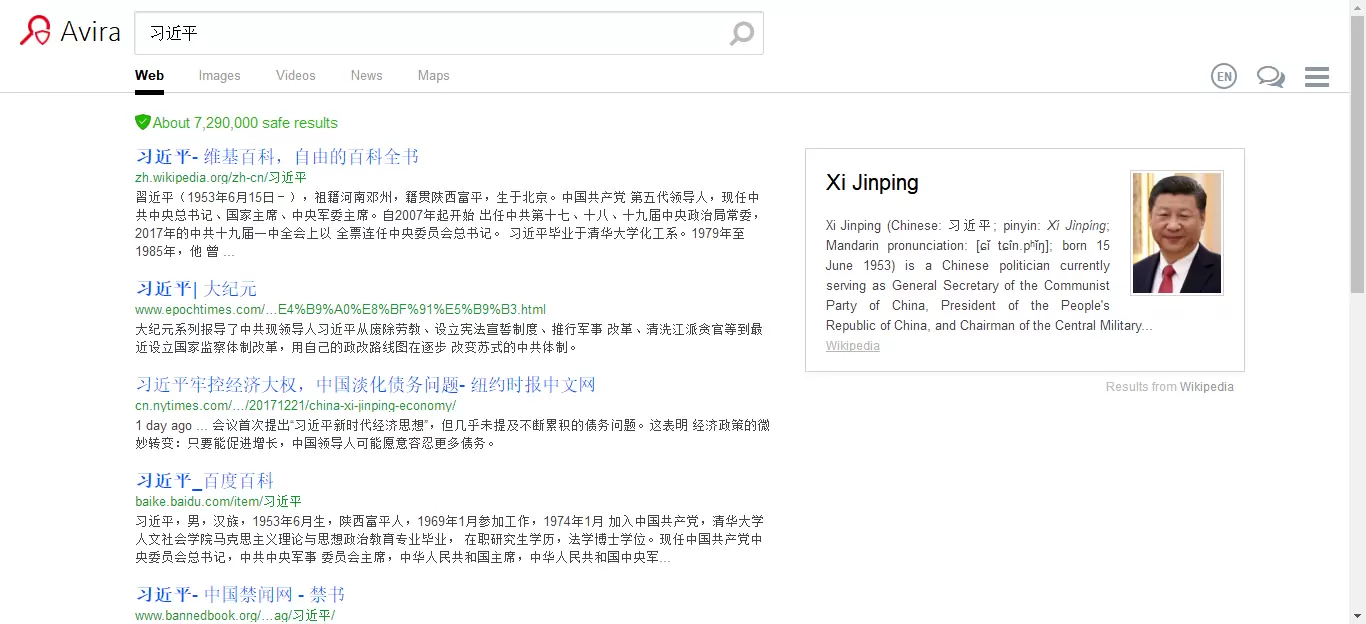Screen dimensions: 1366x624
Task: Open the 中国禁闻网 禁书 result
Action: coord(240,594)
